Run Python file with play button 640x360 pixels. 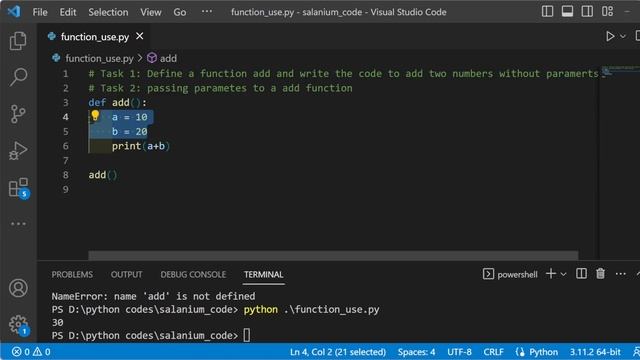(610, 36)
